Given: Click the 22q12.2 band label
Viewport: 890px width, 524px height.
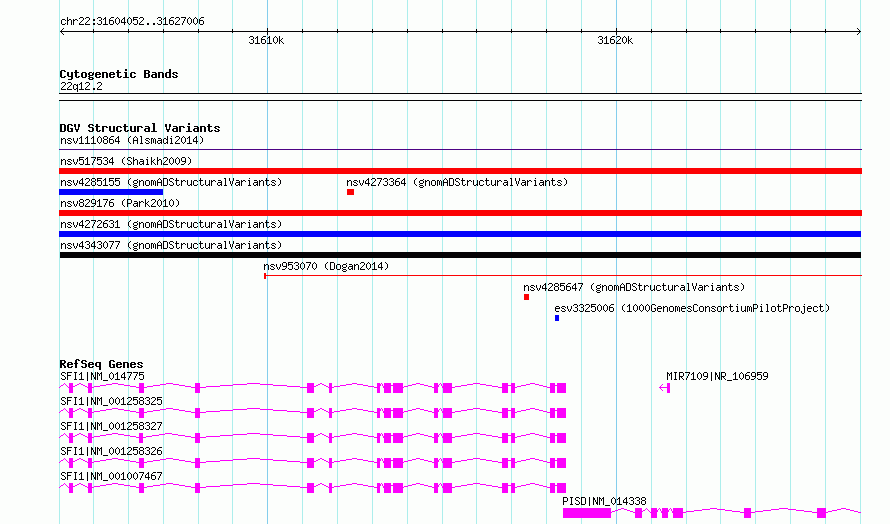Looking at the screenshot, I should pyautogui.click(x=81, y=86).
